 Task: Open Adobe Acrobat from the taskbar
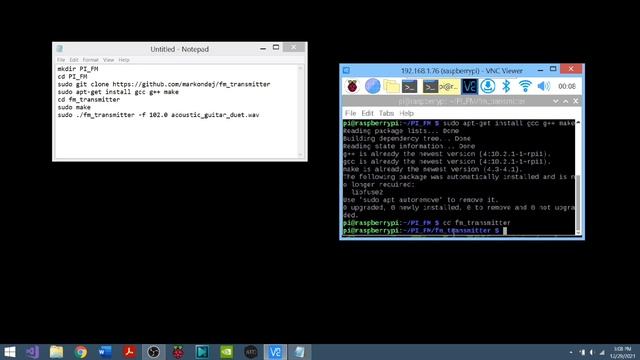129,352
